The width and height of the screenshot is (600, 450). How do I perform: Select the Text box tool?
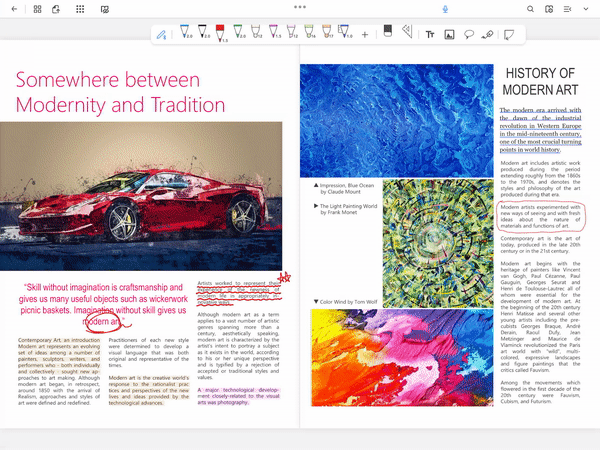pos(430,35)
